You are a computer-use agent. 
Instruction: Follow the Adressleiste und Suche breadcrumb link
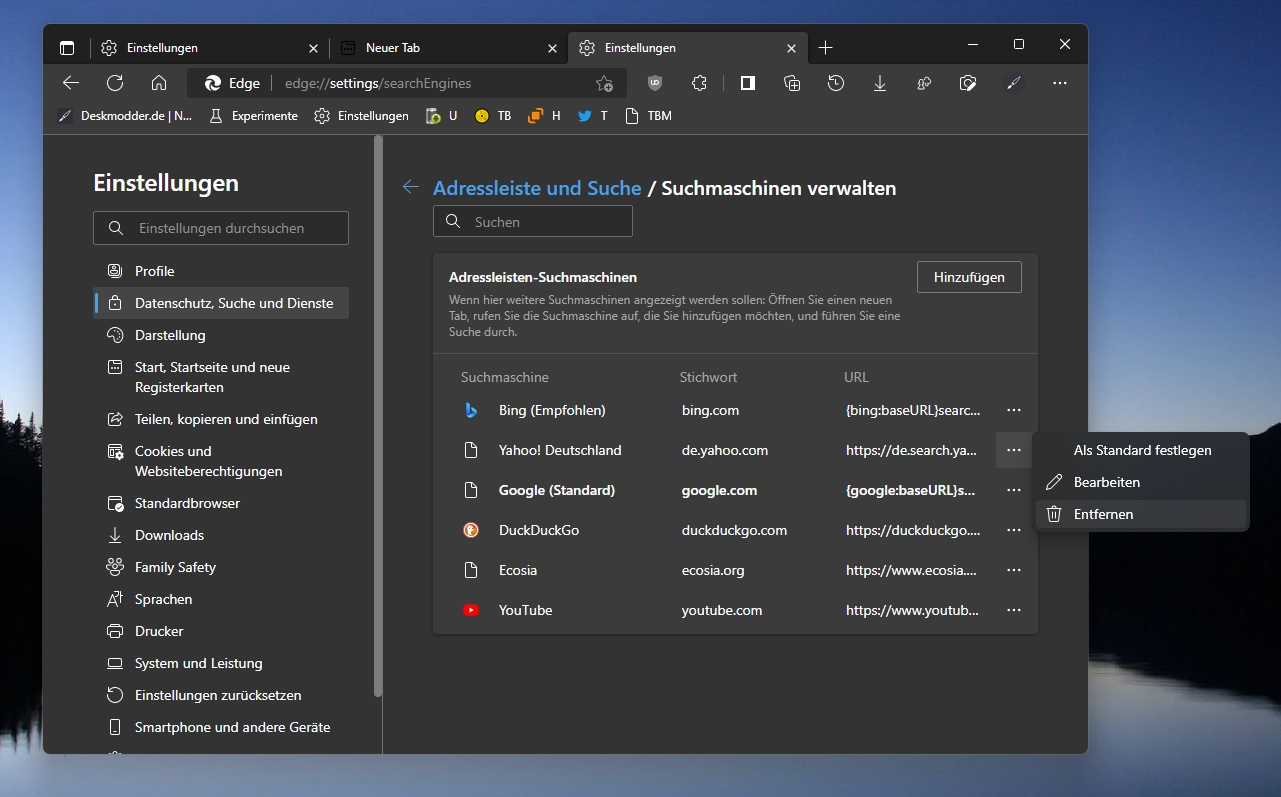pos(537,188)
